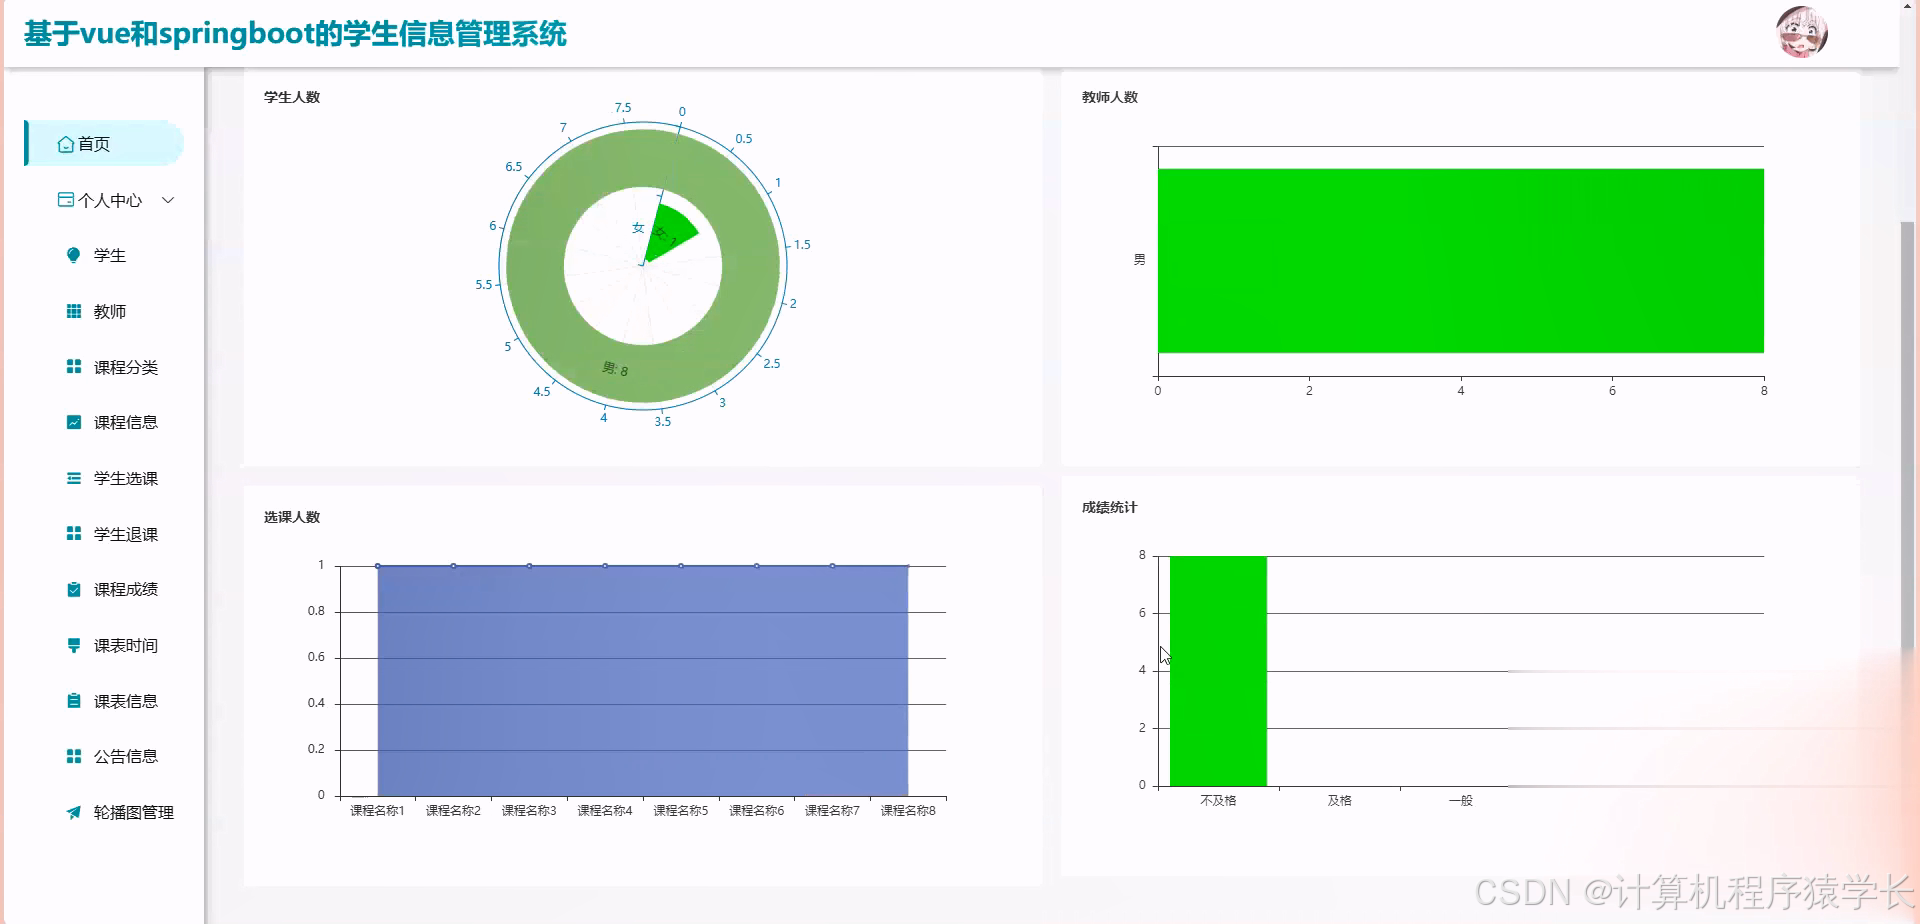Click the squares icon beside 课程分类
1920x924 pixels.
(73, 367)
